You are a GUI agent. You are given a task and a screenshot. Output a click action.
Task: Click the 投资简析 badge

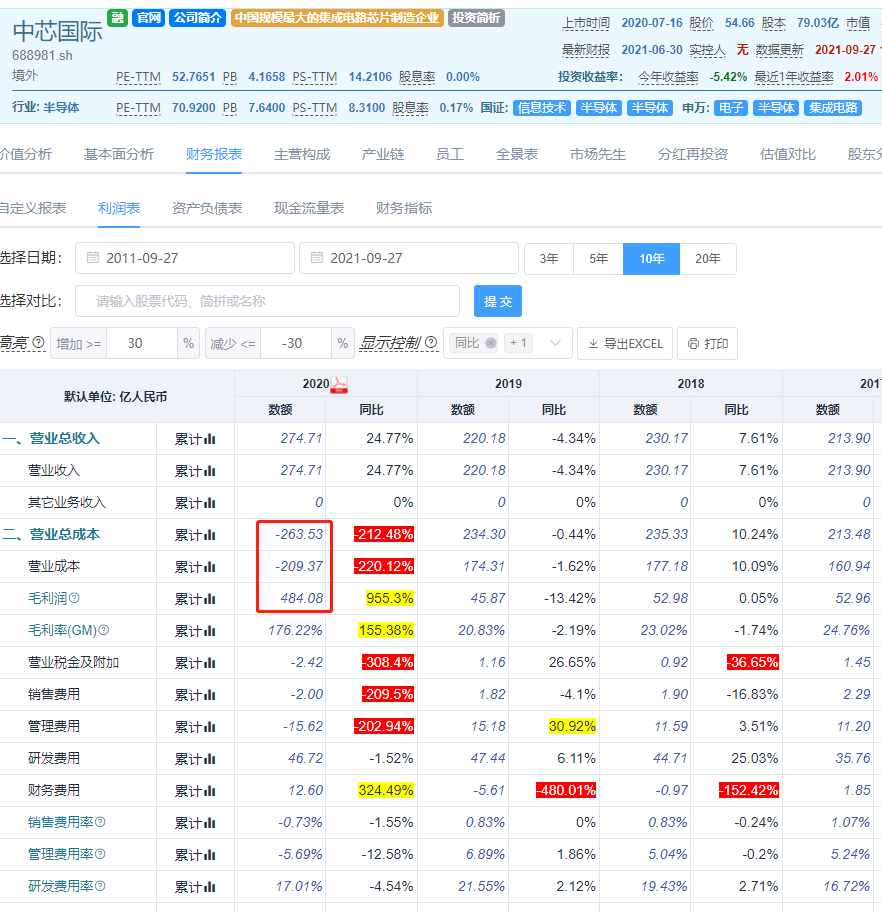point(476,18)
